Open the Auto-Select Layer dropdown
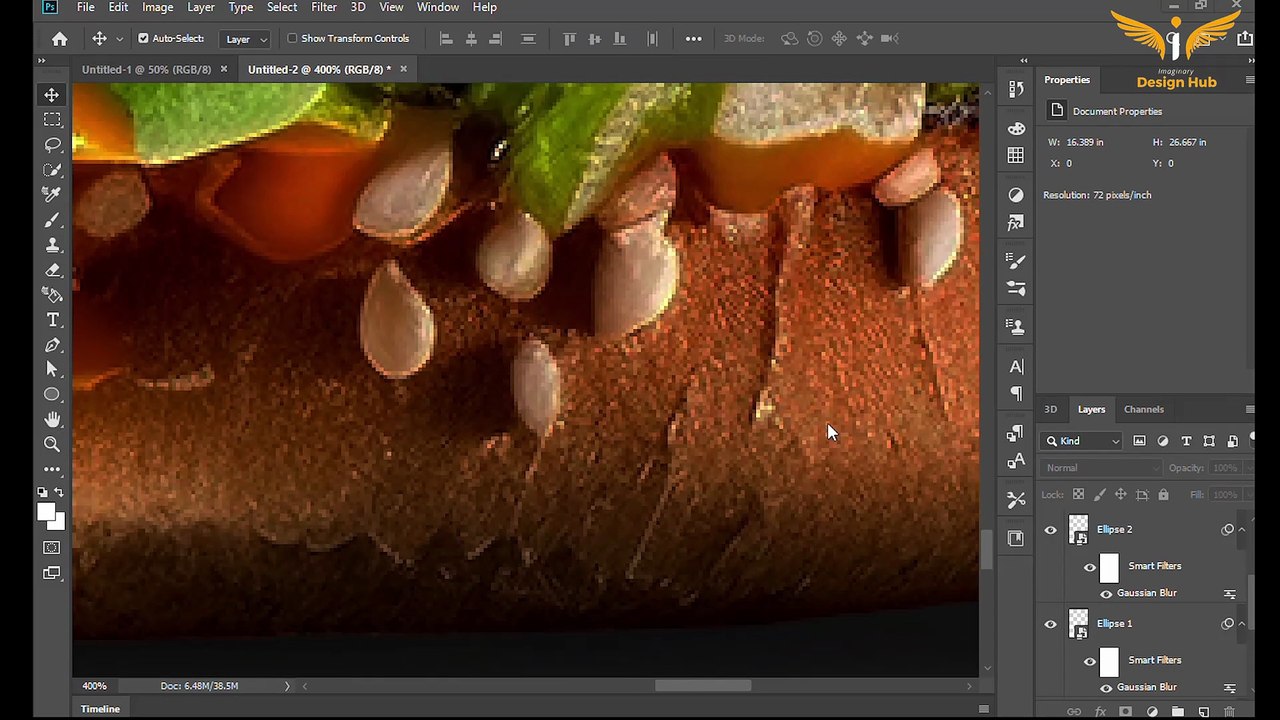 pyautogui.click(x=247, y=39)
